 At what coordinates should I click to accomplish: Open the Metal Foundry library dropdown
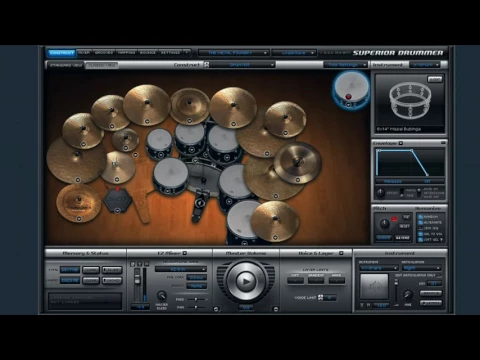click(233, 53)
